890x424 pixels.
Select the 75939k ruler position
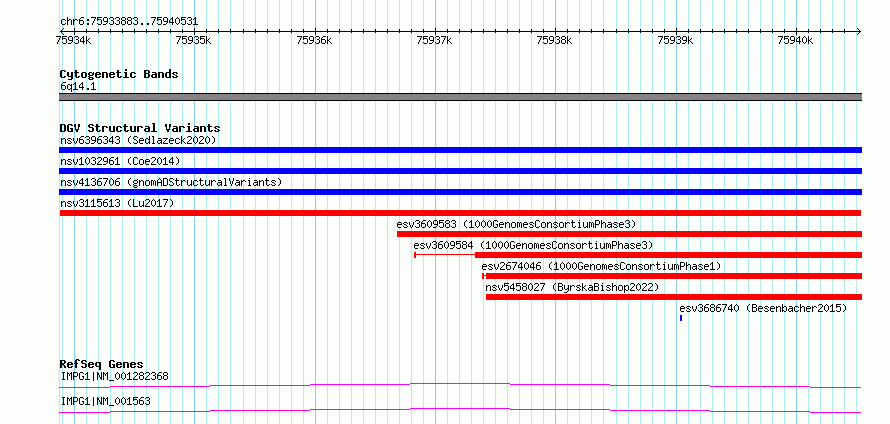click(x=675, y=40)
